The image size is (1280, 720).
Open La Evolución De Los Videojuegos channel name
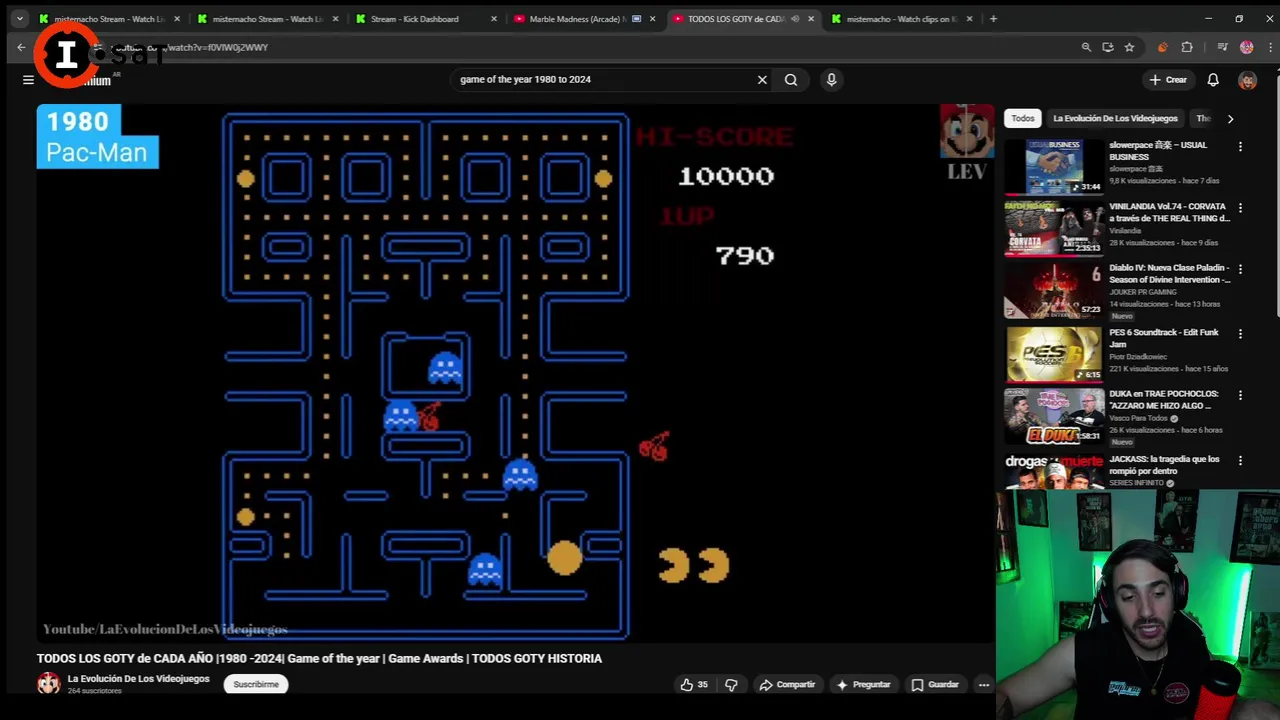pyautogui.click(x=138, y=679)
